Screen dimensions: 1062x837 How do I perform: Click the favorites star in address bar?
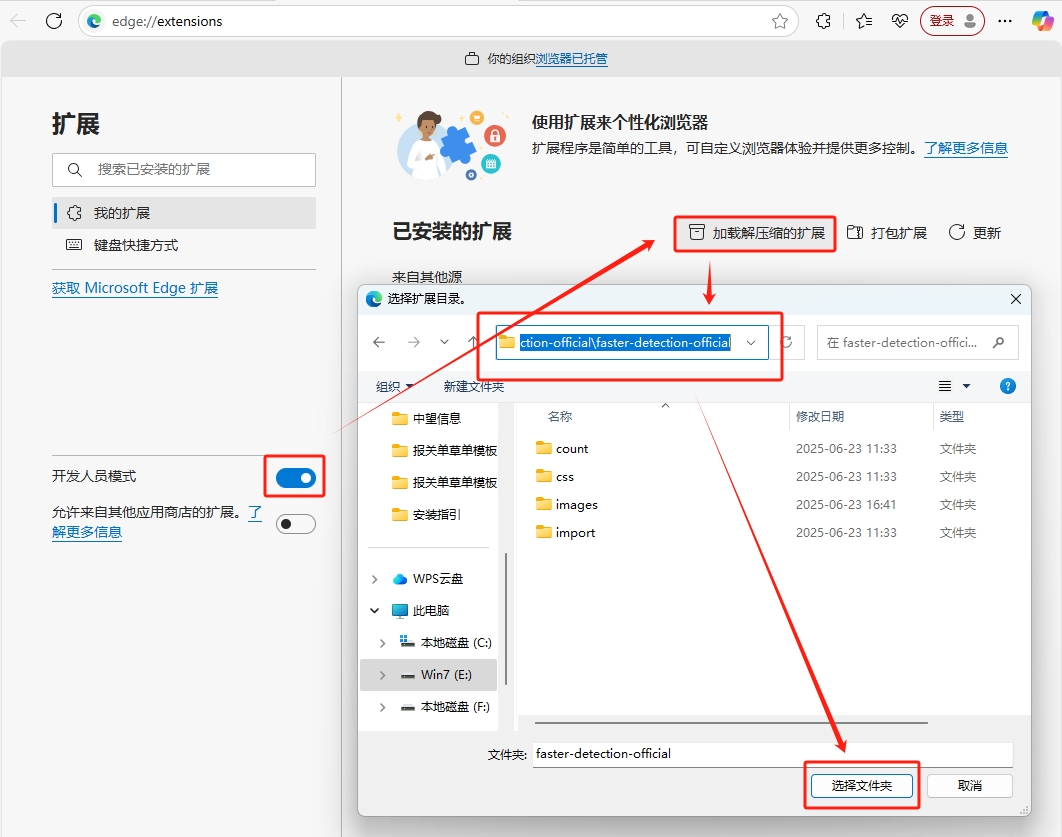[780, 21]
